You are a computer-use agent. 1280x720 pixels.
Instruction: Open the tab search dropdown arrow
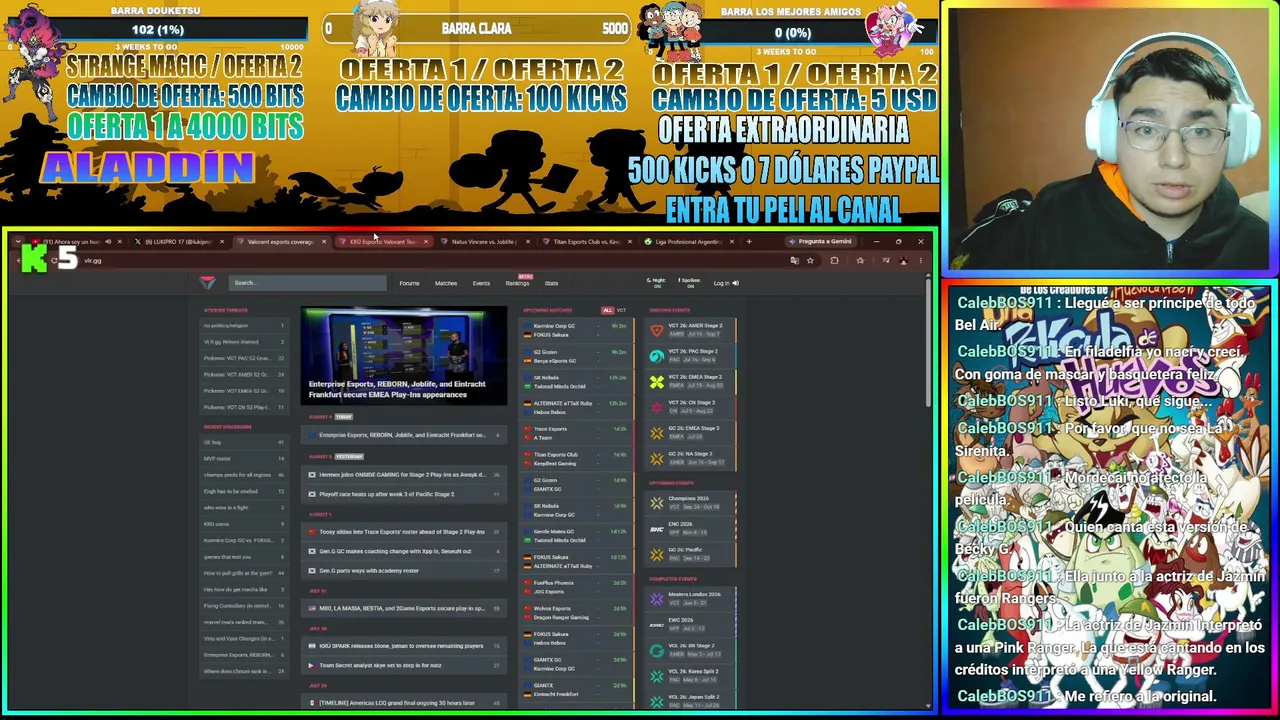(x=18, y=241)
